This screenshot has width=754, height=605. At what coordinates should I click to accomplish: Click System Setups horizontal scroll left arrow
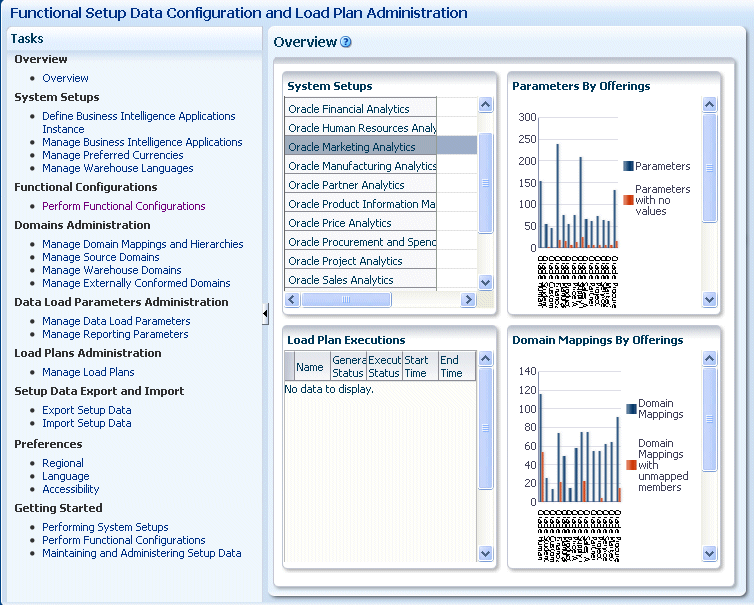point(292,300)
